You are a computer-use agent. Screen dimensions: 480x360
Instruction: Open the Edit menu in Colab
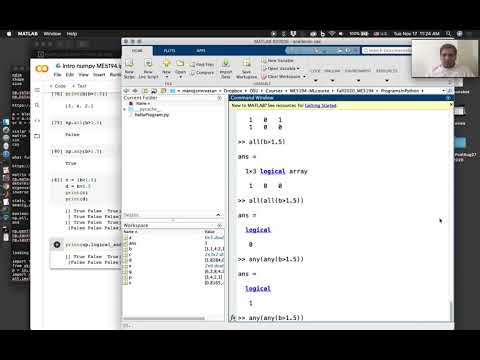click(x=69, y=75)
